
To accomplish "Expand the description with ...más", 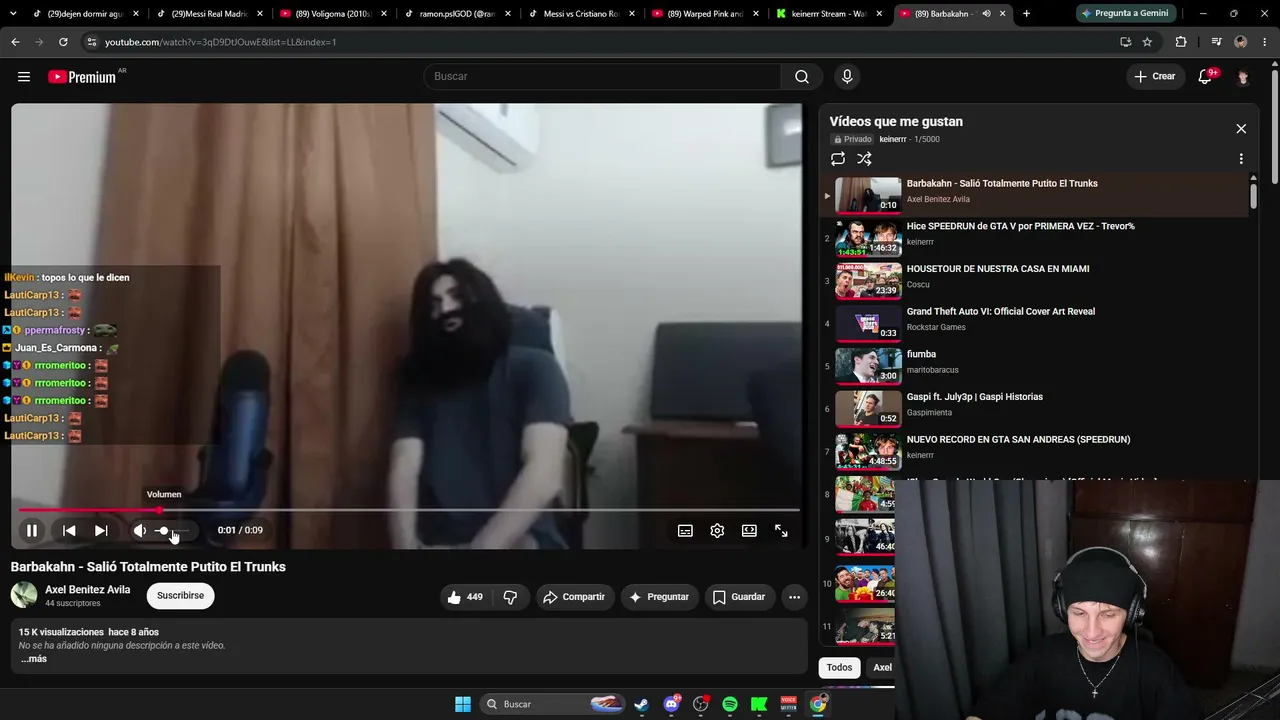I will (x=33, y=659).
